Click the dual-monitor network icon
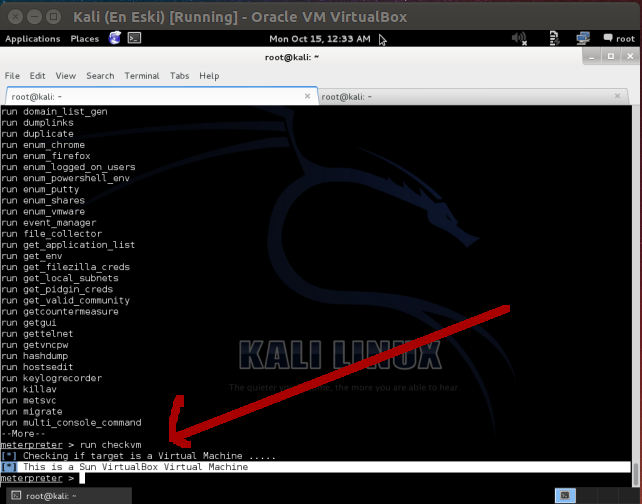Viewport: 642px width, 504px height. (583, 38)
